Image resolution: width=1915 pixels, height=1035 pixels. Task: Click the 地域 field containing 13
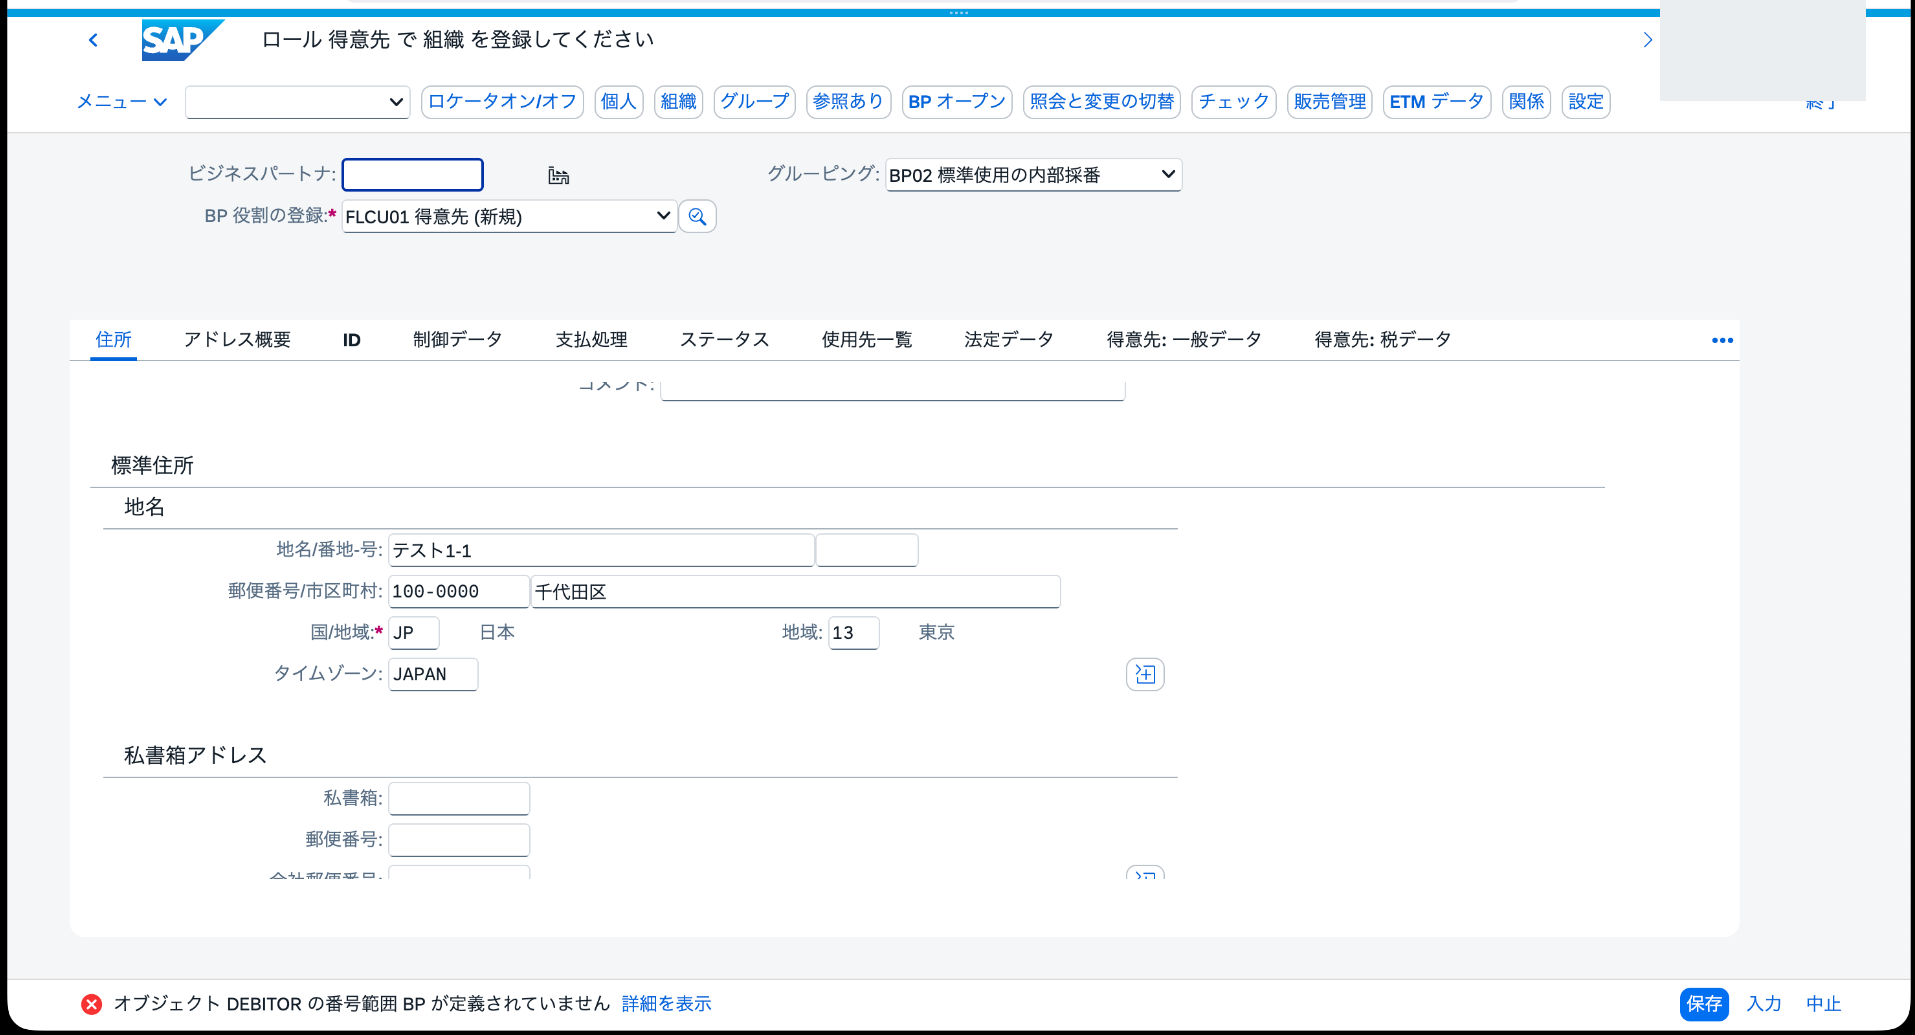click(854, 633)
